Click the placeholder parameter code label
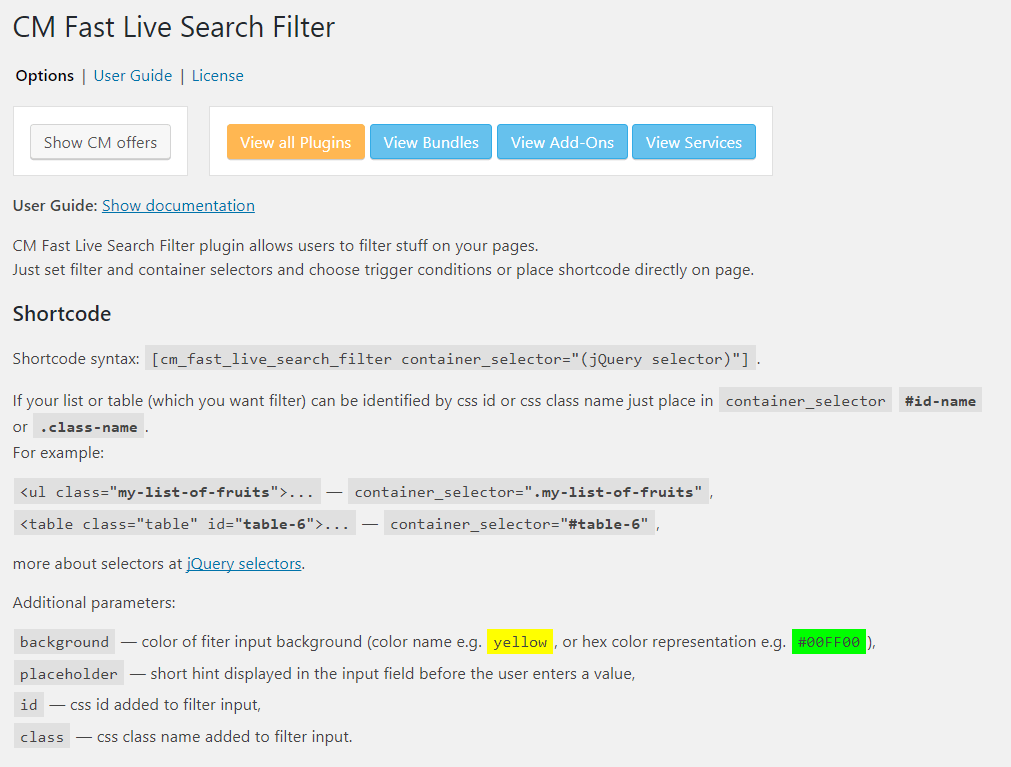Screen dimensions: 1011x767 (69, 674)
